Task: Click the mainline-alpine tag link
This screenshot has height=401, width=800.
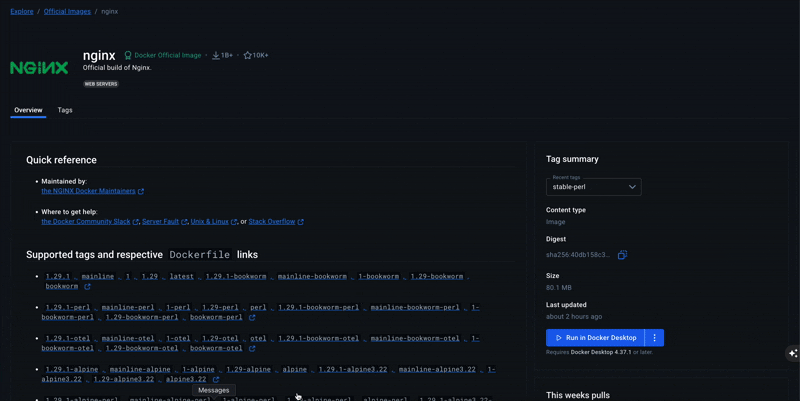Action: (140, 369)
